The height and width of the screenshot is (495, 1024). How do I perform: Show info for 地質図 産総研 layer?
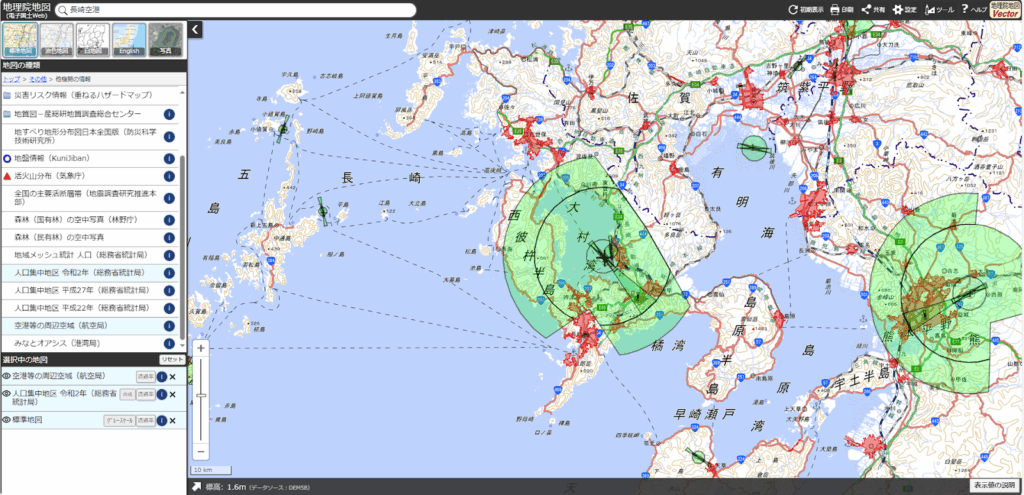click(x=169, y=114)
